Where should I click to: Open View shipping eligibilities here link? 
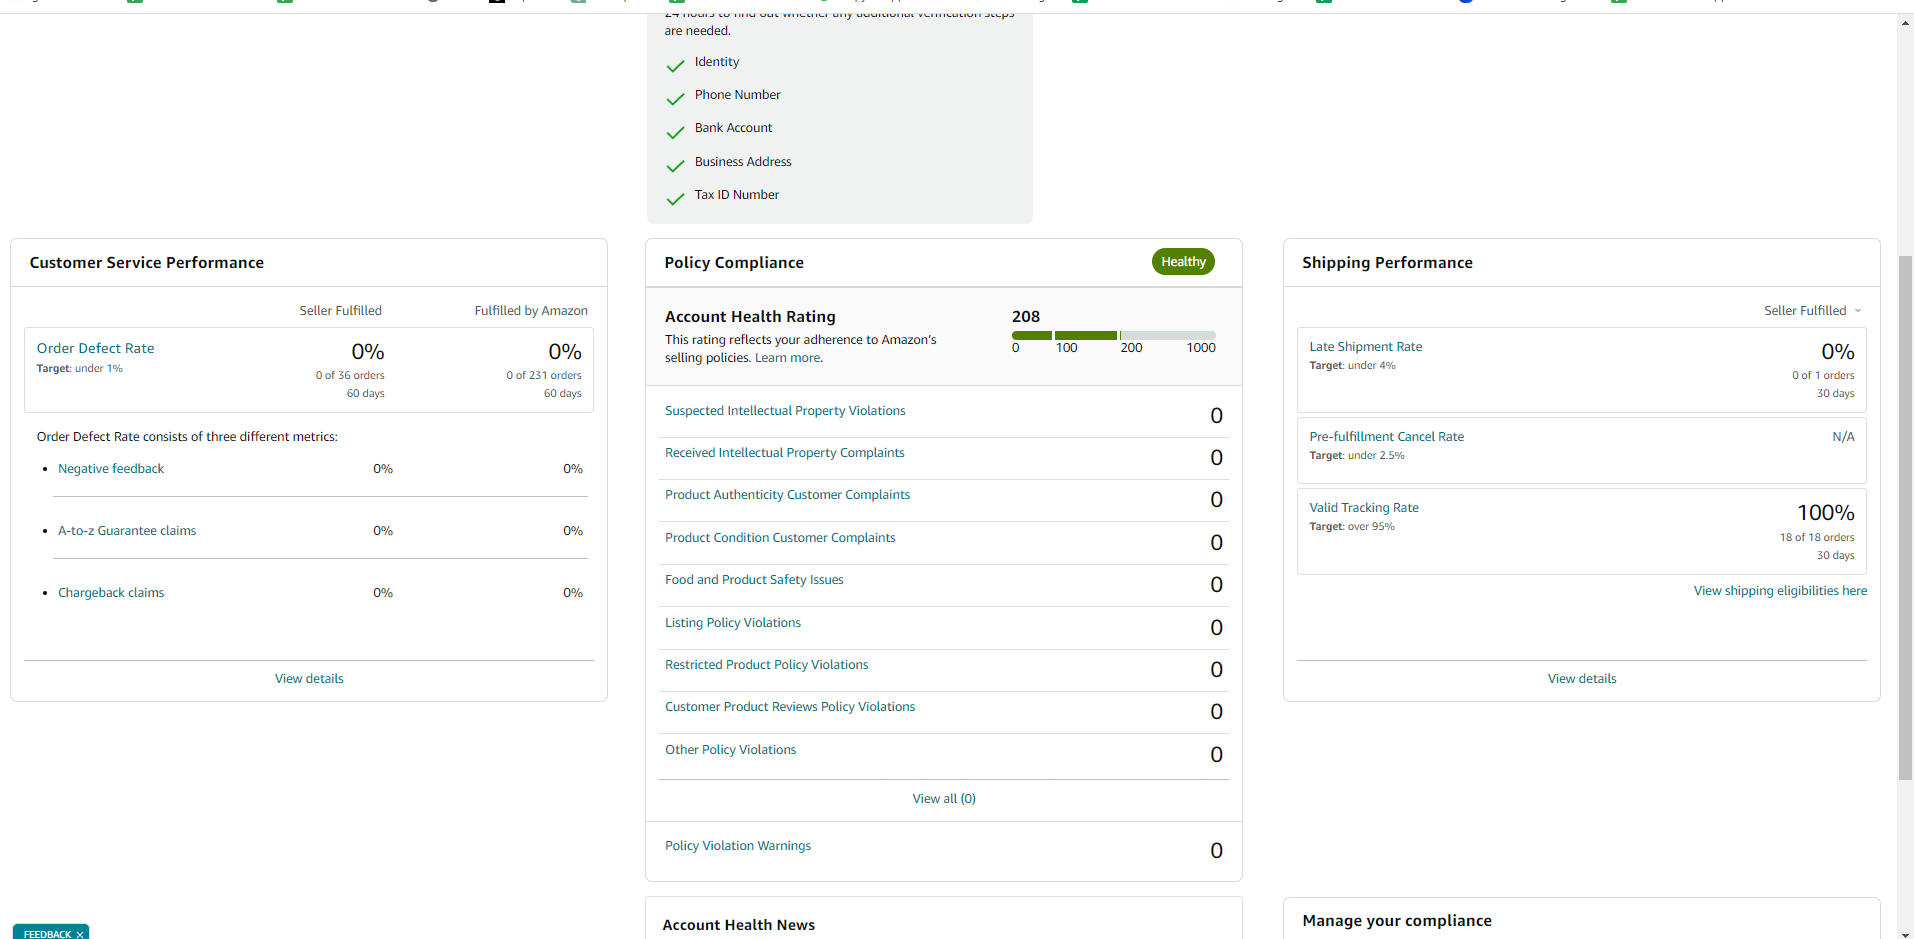click(1780, 591)
